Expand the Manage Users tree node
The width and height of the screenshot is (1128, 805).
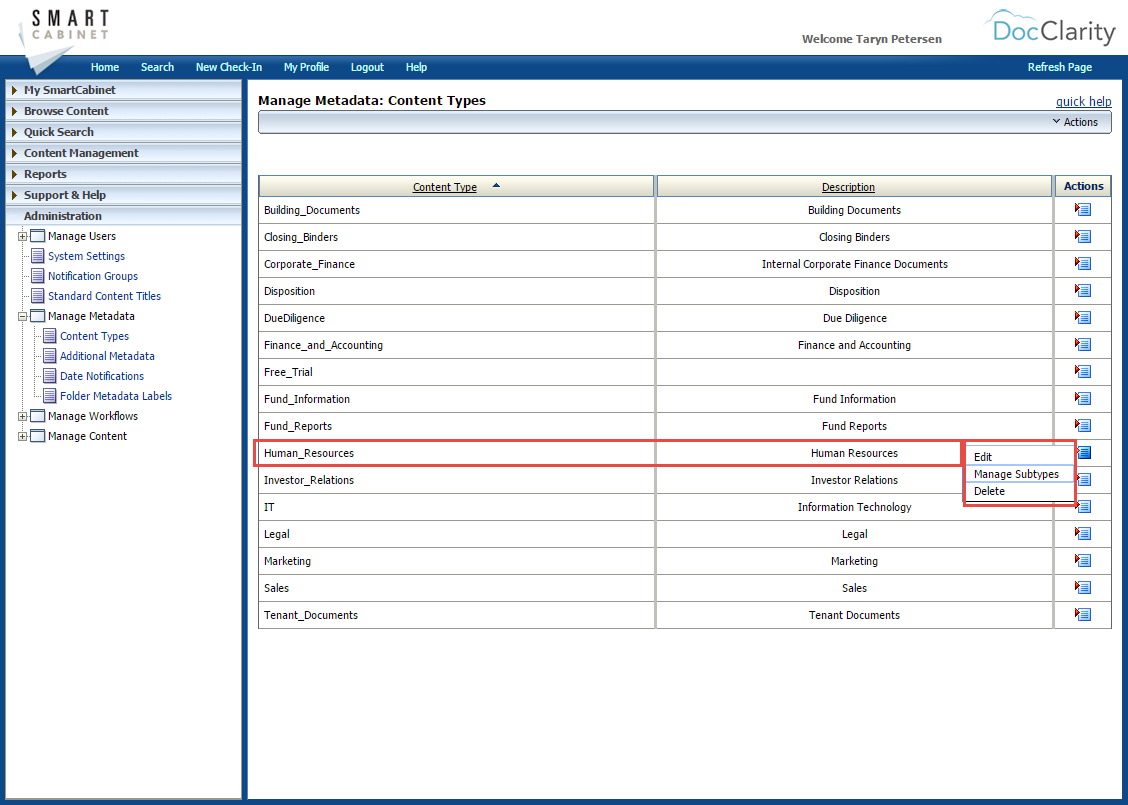tap(22, 236)
